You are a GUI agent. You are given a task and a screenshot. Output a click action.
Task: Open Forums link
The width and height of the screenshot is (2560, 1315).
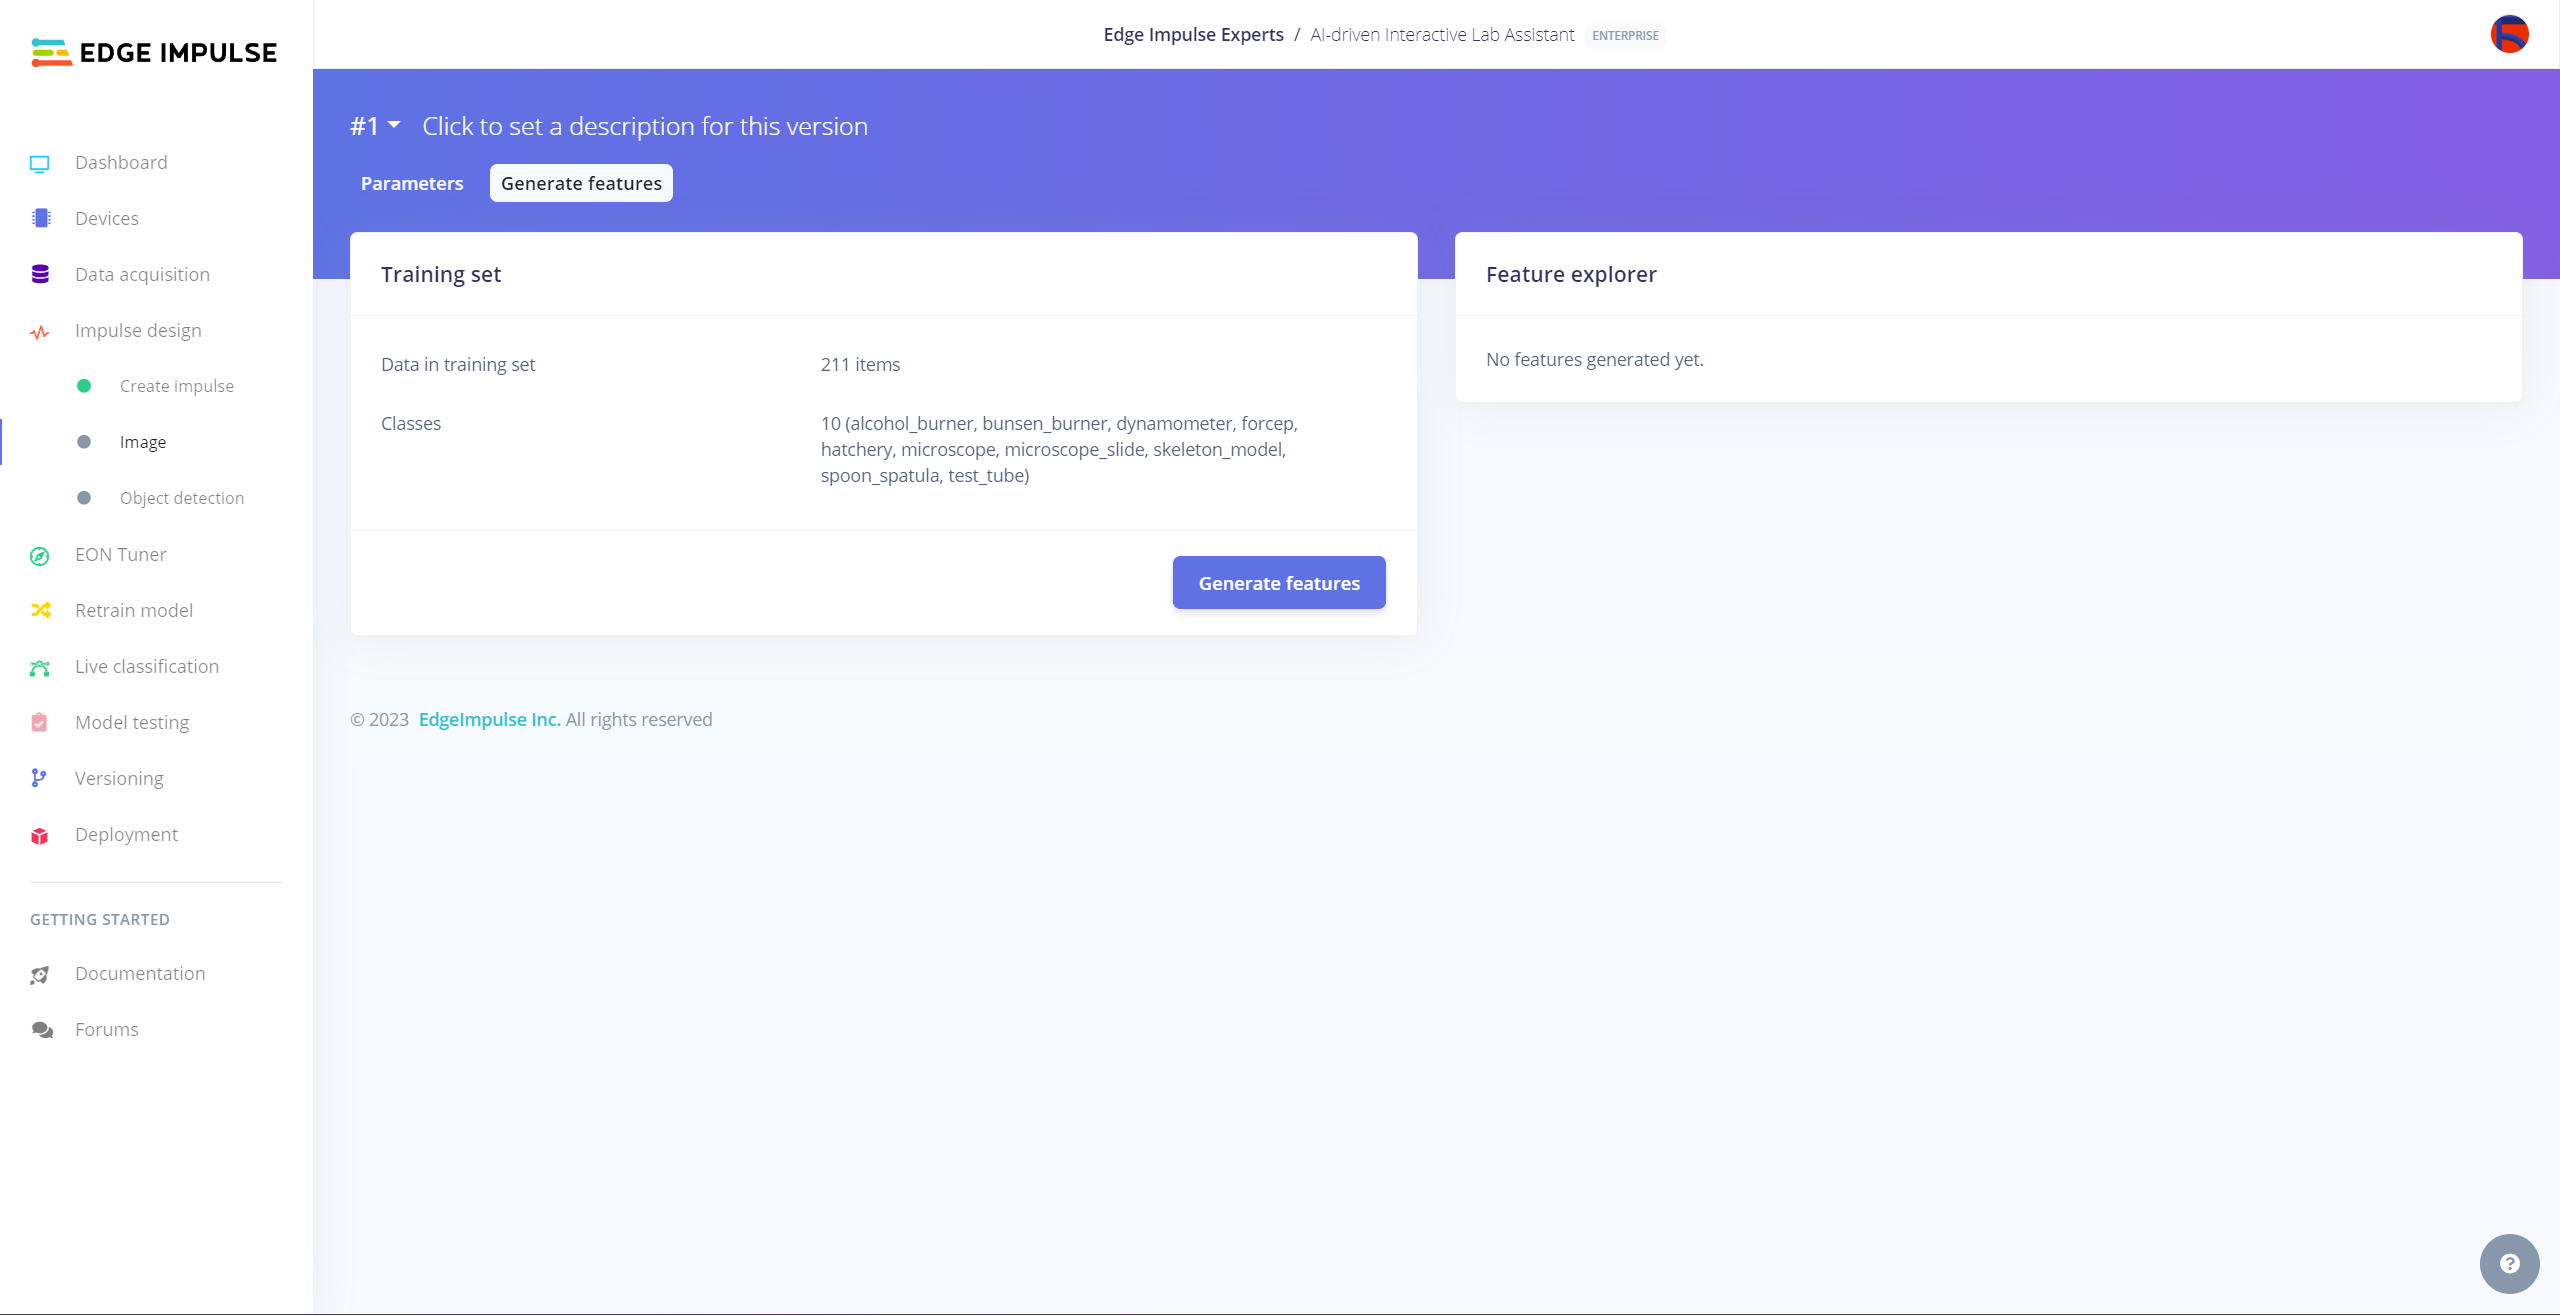pyautogui.click(x=107, y=1029)
